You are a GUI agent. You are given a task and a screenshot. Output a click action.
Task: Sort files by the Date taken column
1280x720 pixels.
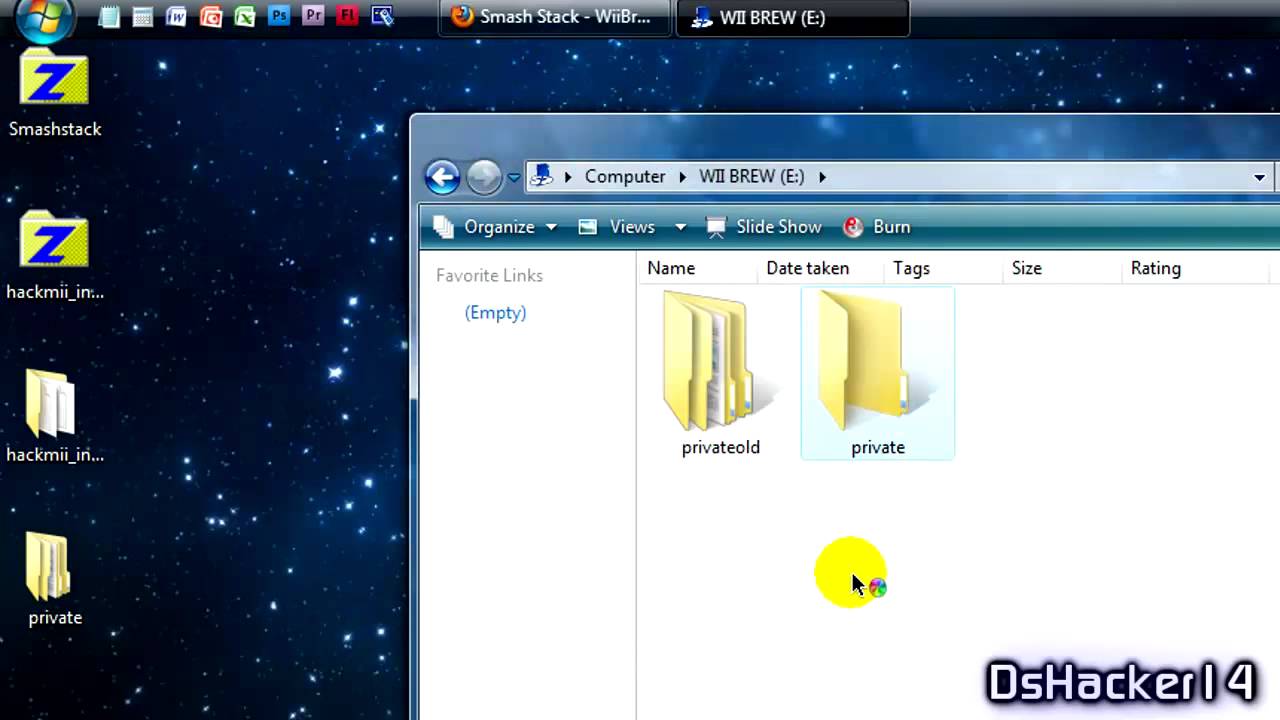[x=821, y=268]
